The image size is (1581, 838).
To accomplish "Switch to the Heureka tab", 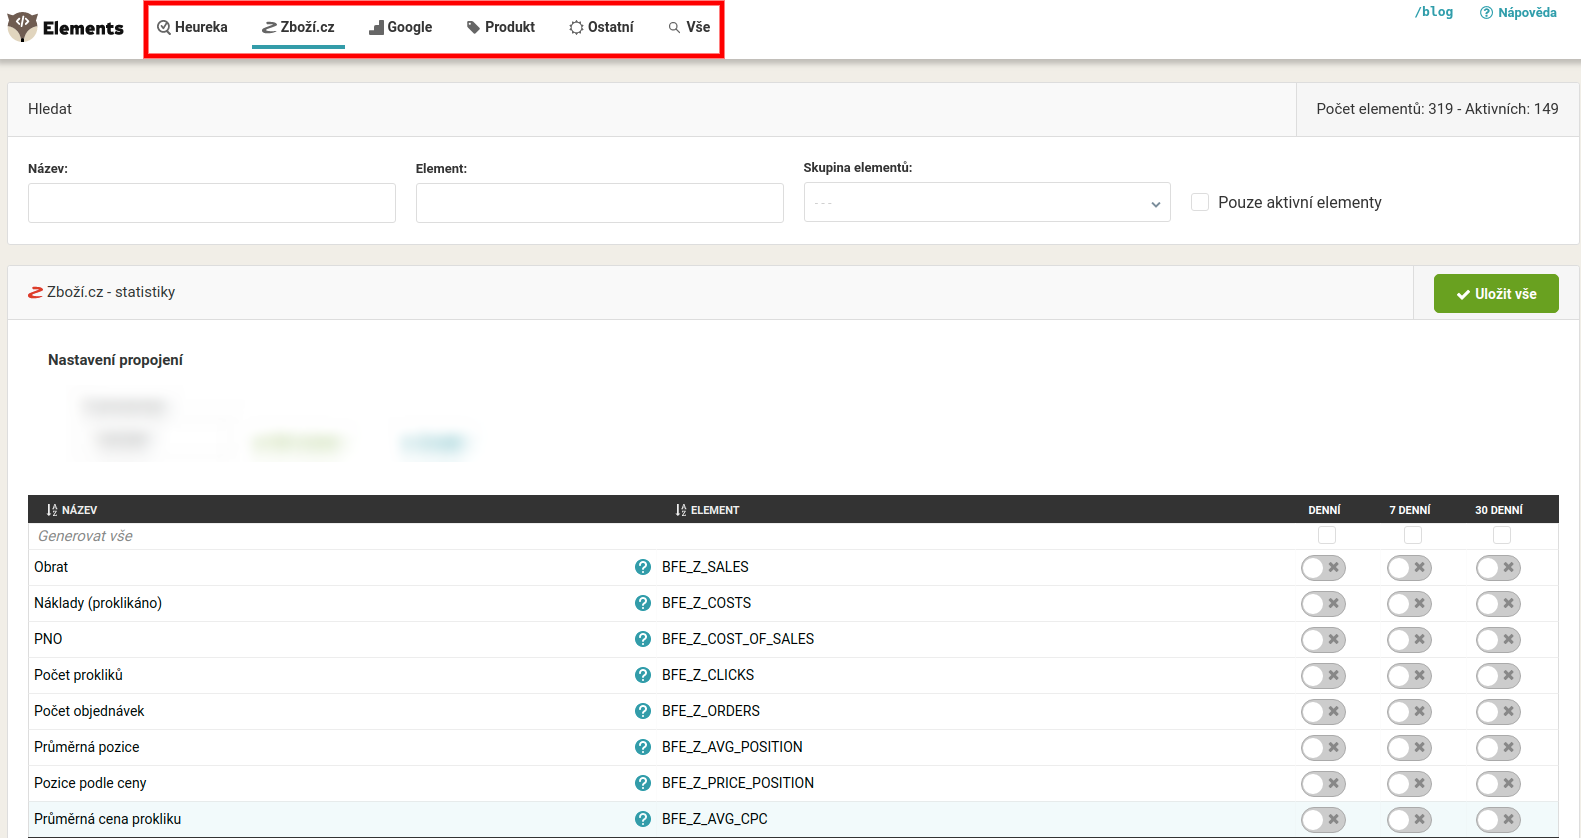I will [192, 27].
